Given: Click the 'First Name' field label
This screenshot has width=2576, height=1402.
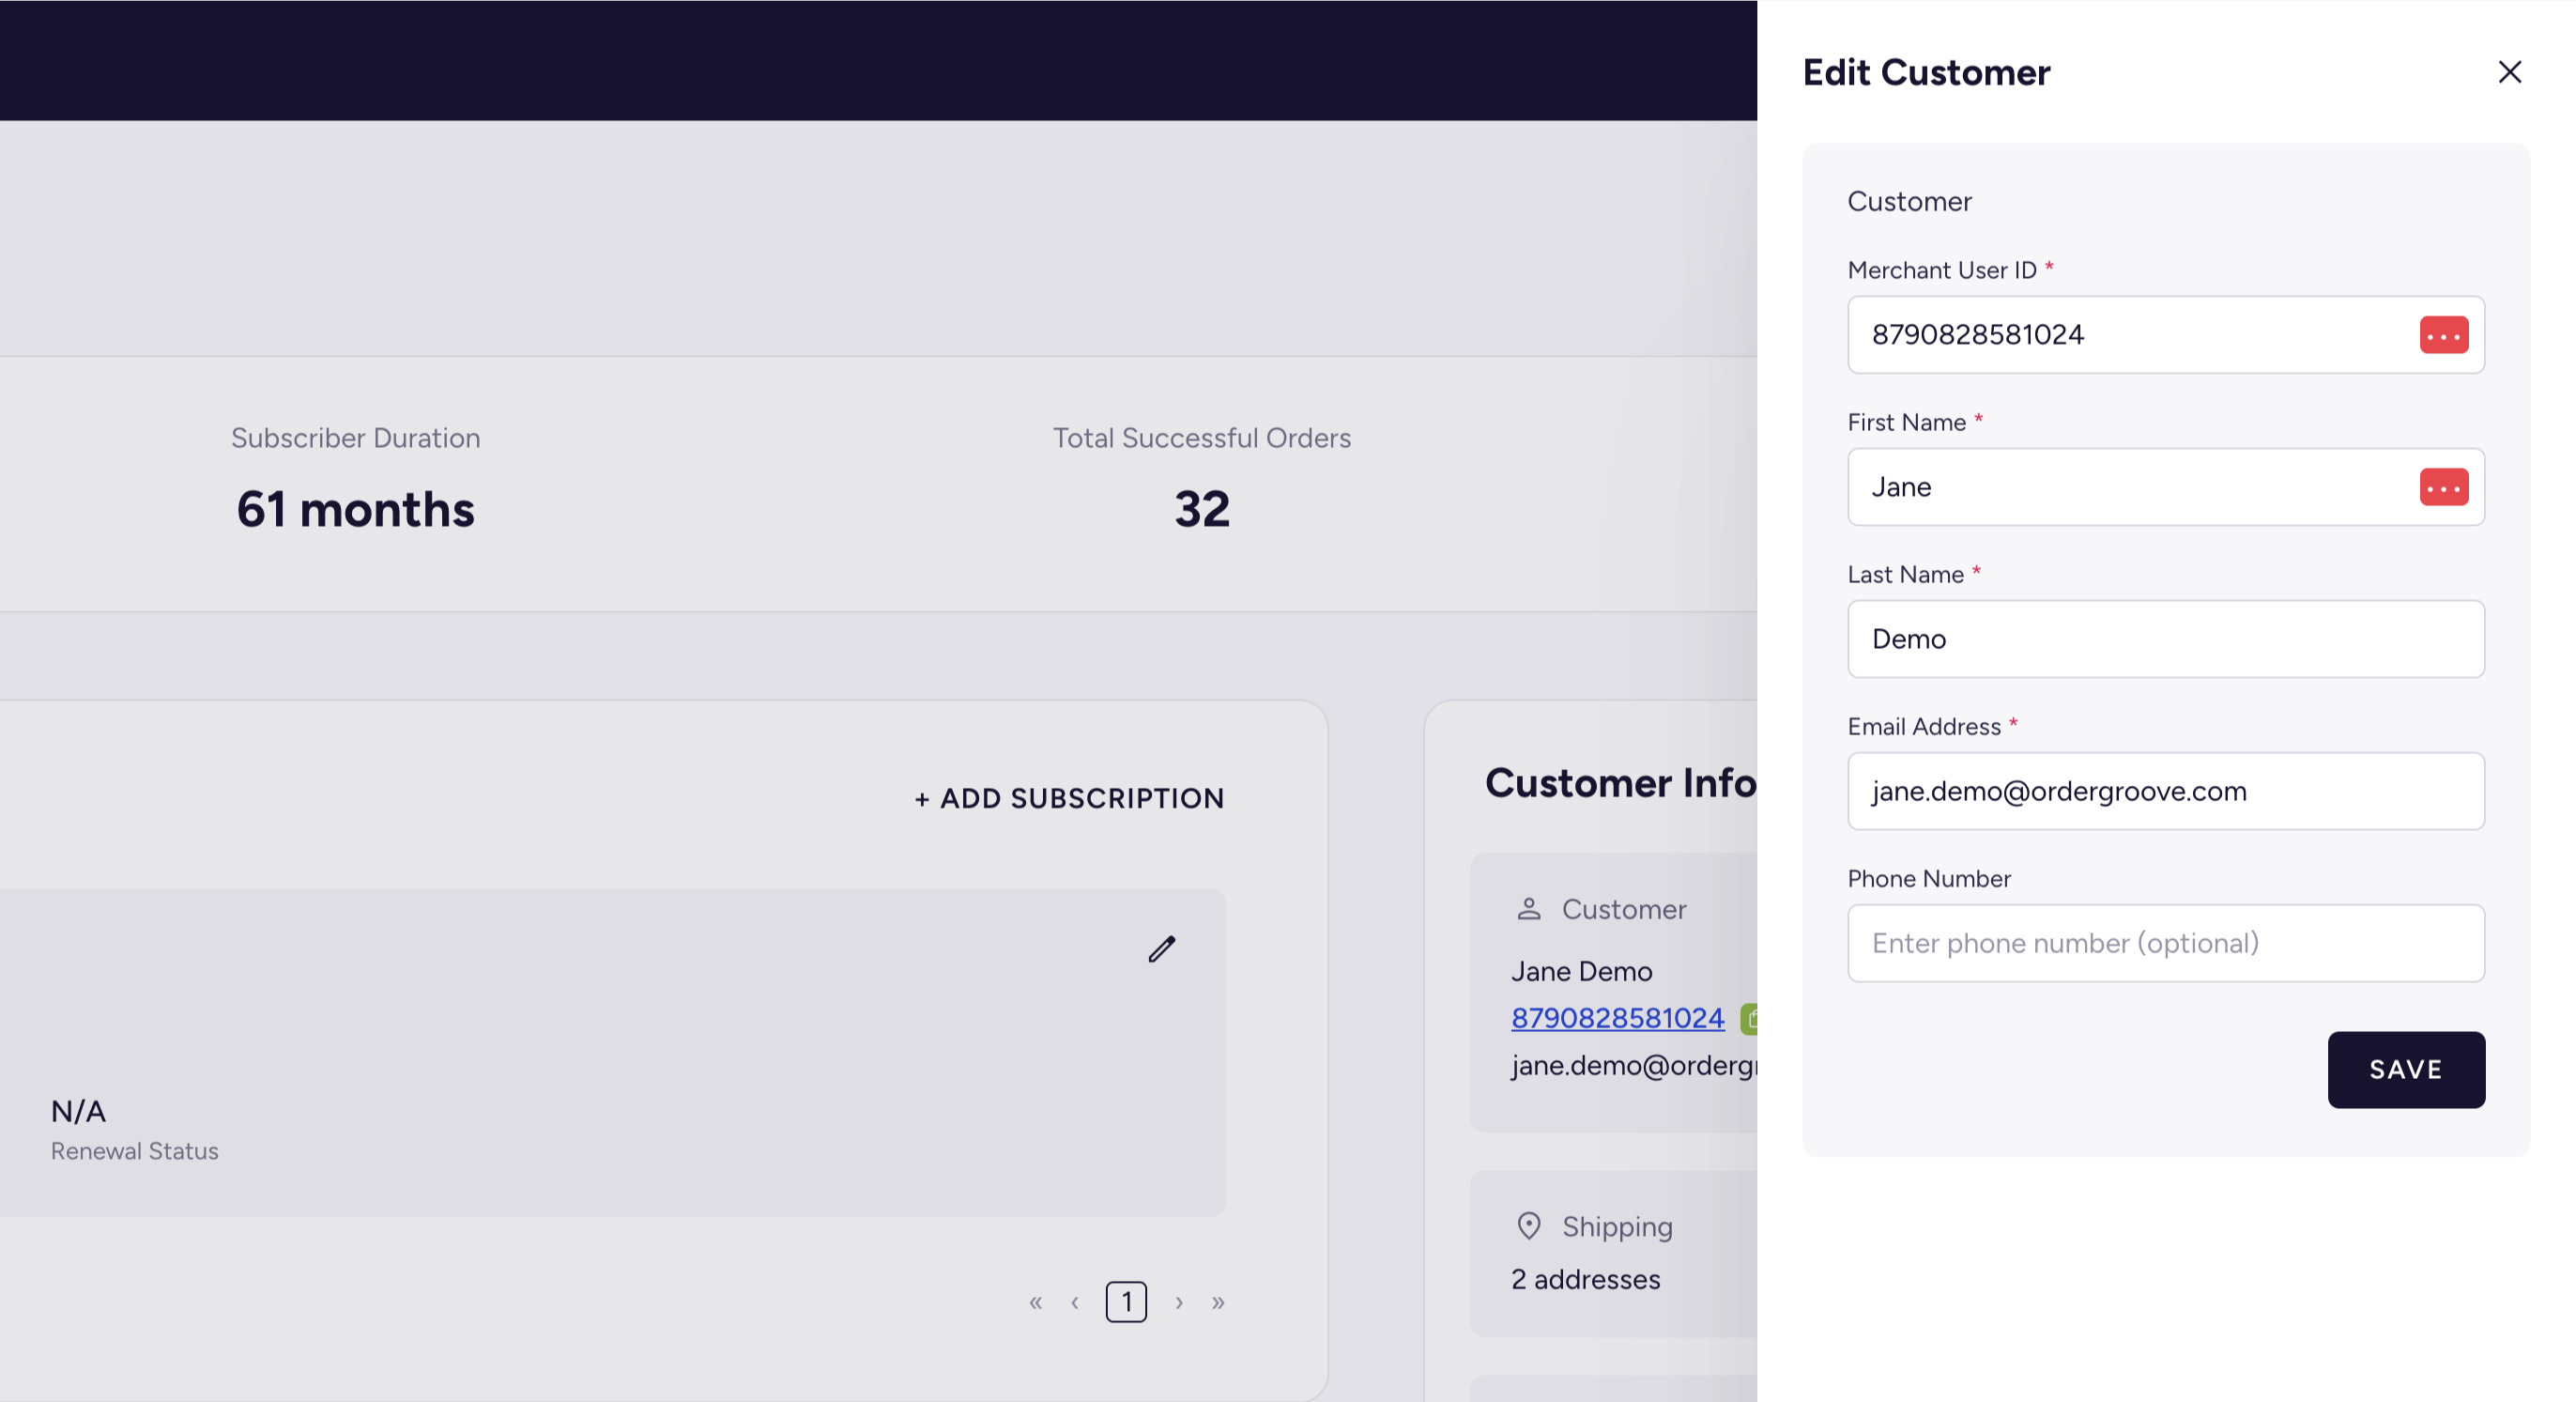Looking at the screenshot, I should click(1907, 422).
